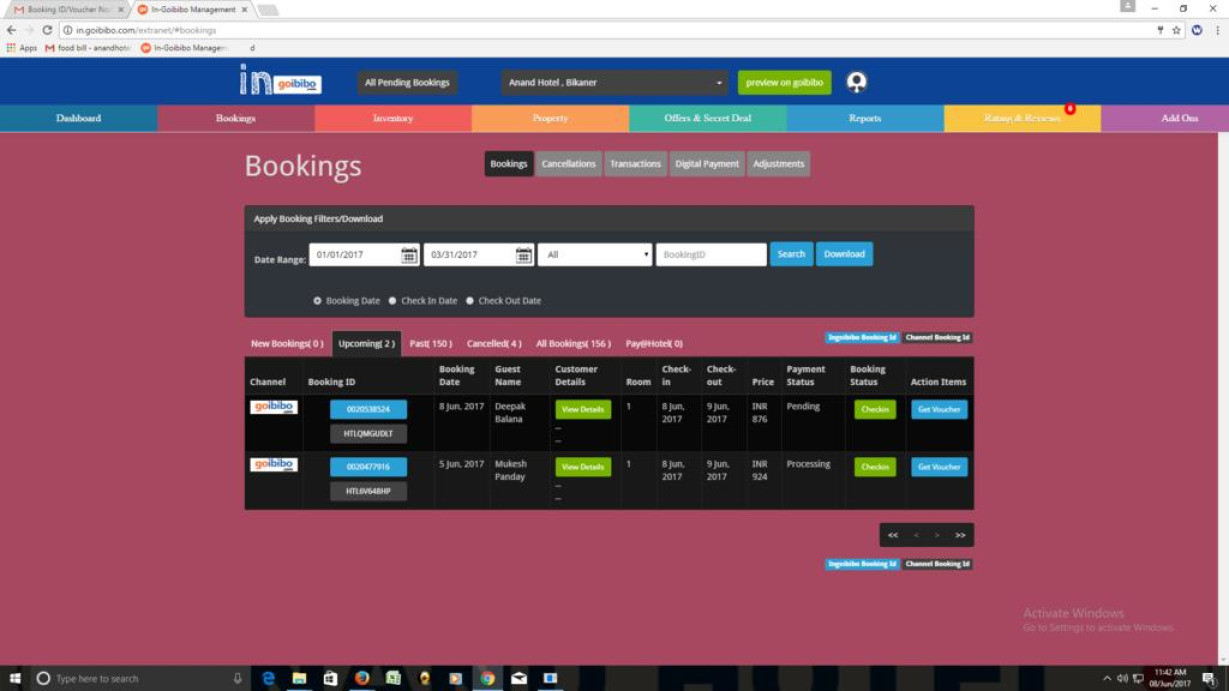View Details for guest Deepak Balana
Image resolution: width=1229 pixels, height=691 pixels.
(583, 410)
